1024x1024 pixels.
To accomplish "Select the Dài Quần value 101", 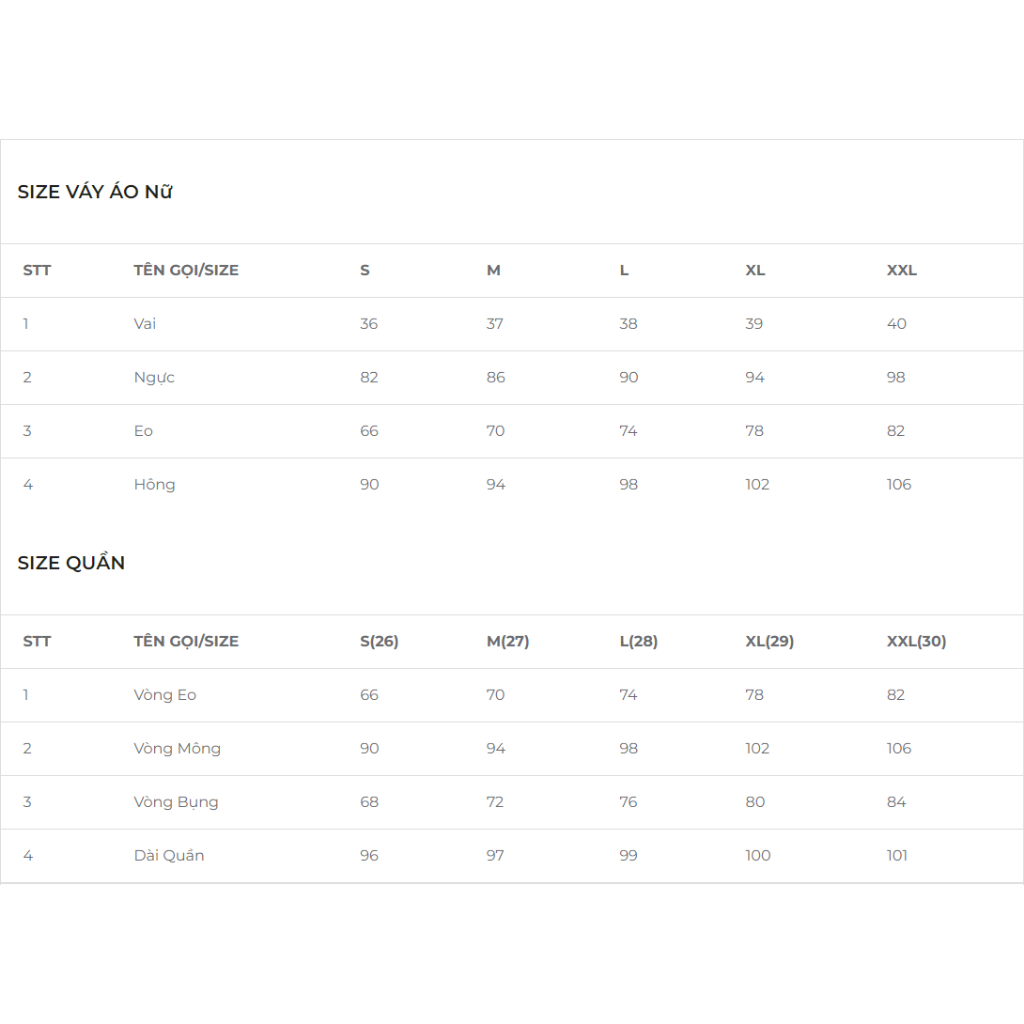I will click(x=898, y=856).
